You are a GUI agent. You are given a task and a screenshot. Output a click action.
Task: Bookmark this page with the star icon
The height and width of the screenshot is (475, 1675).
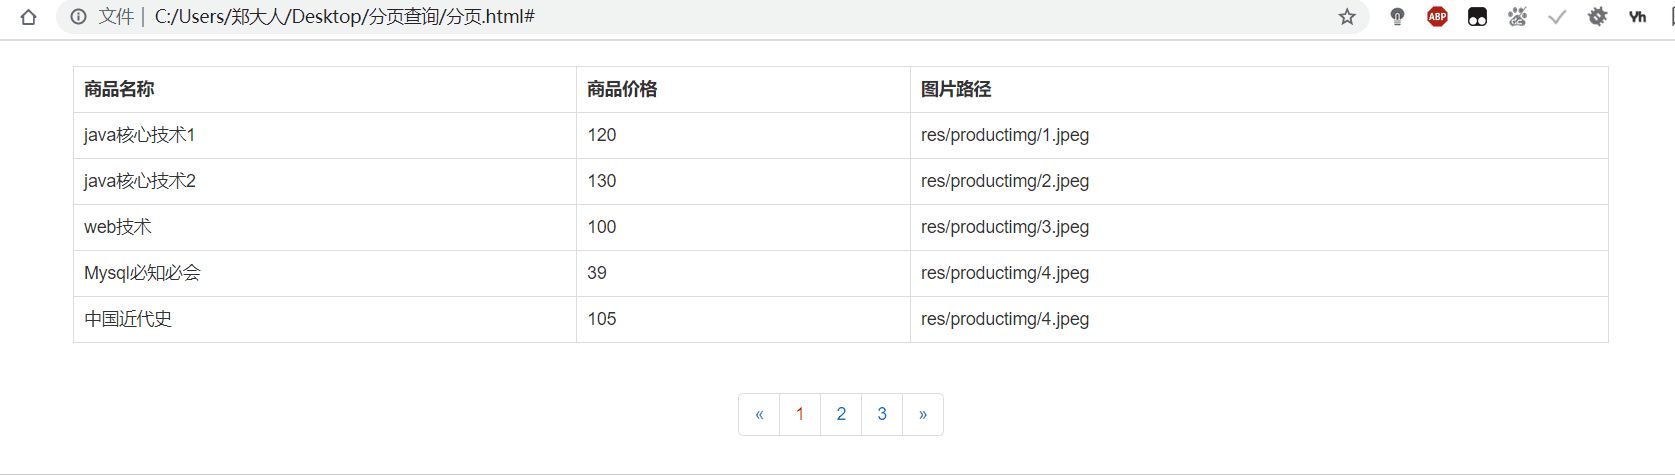(1347, 17)
